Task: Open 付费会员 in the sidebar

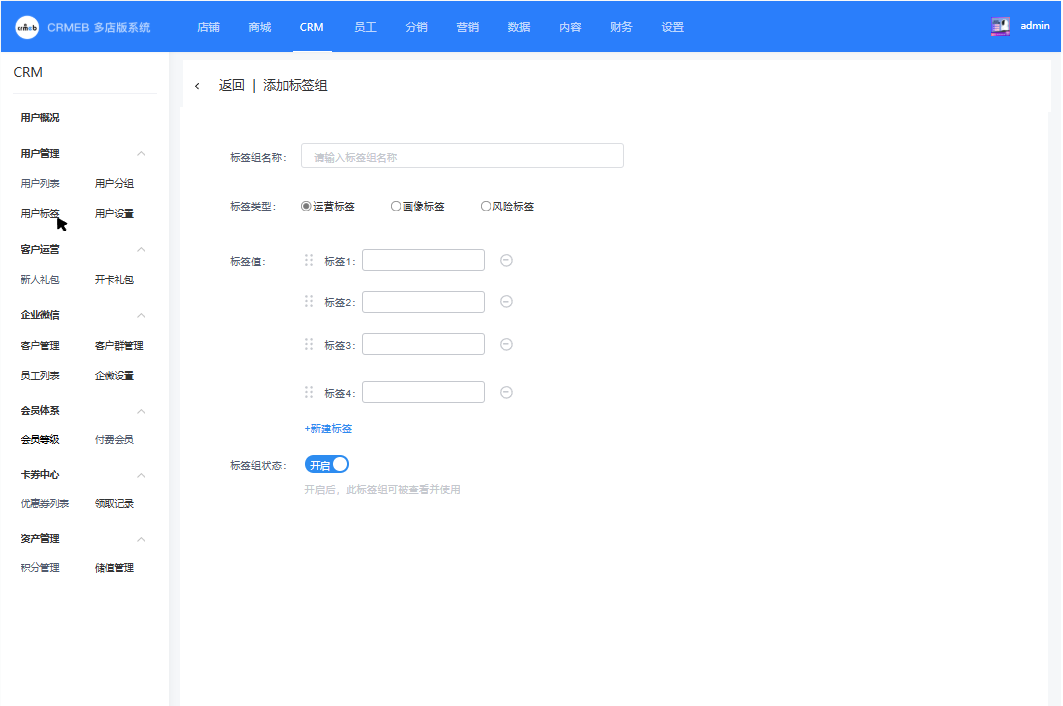Action: pyautogui.click(x=115, y=439)
